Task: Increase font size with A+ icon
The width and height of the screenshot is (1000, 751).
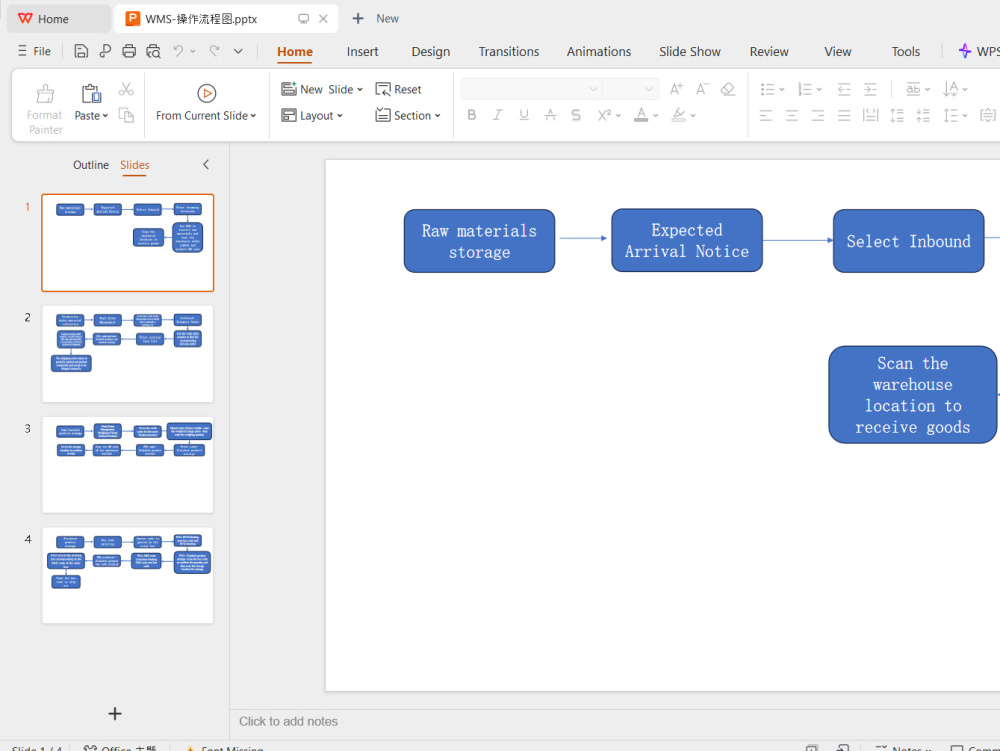Action: coord(676,89)
